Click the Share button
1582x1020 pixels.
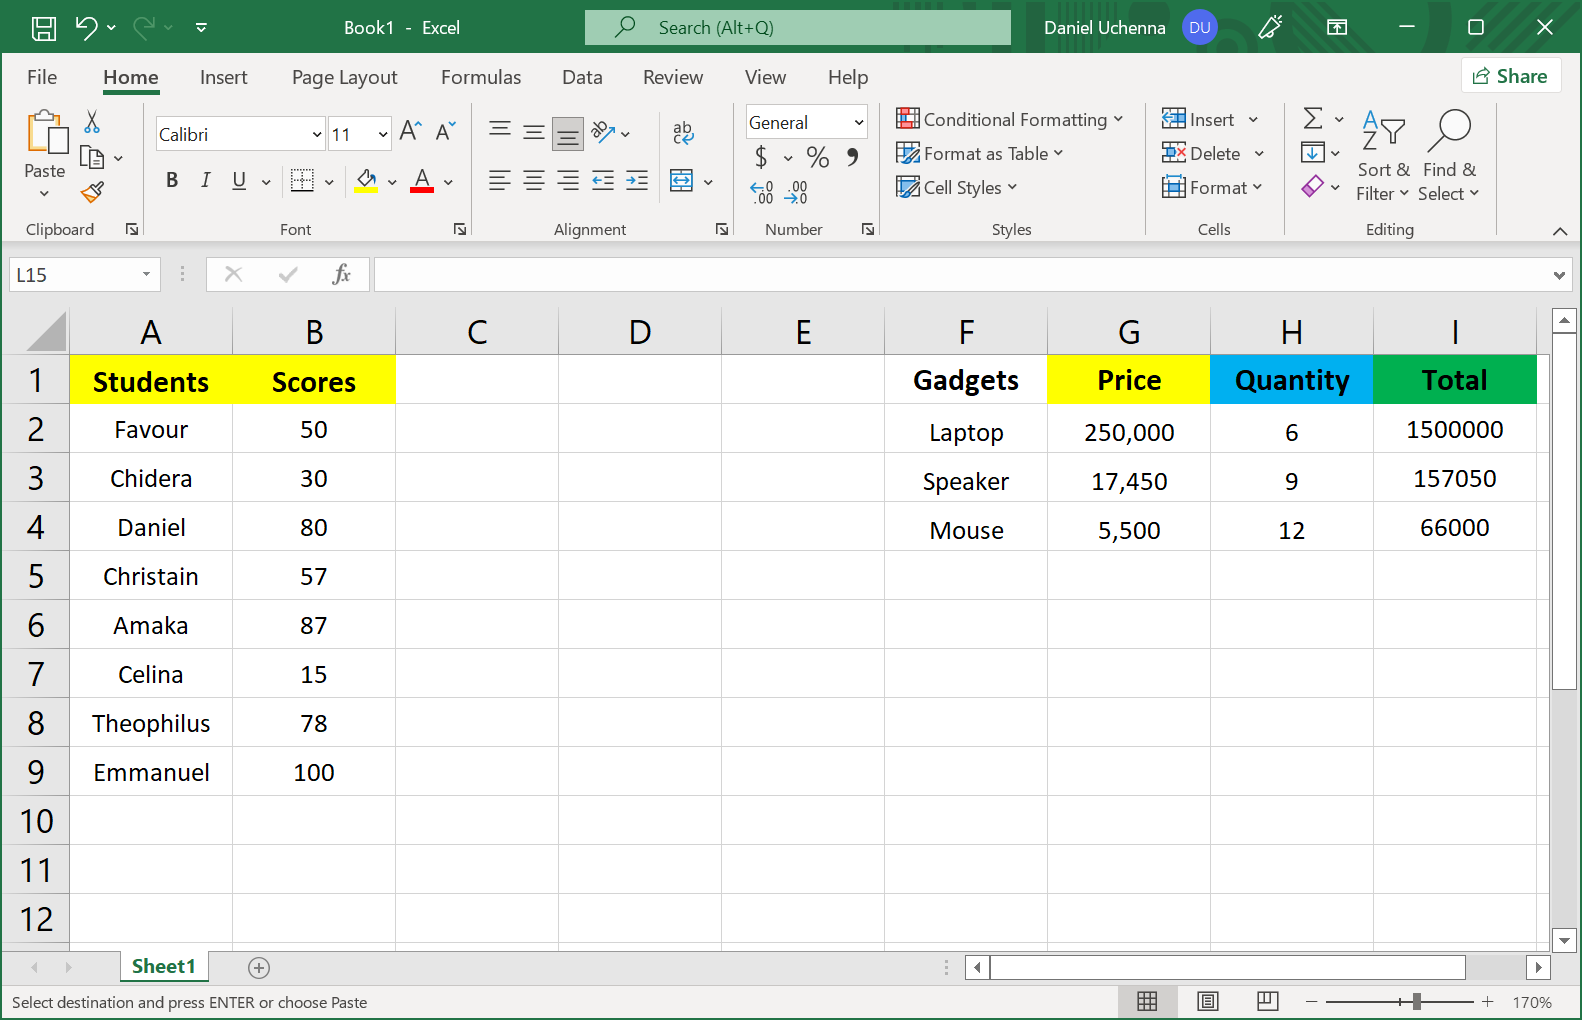(1510, 76)
